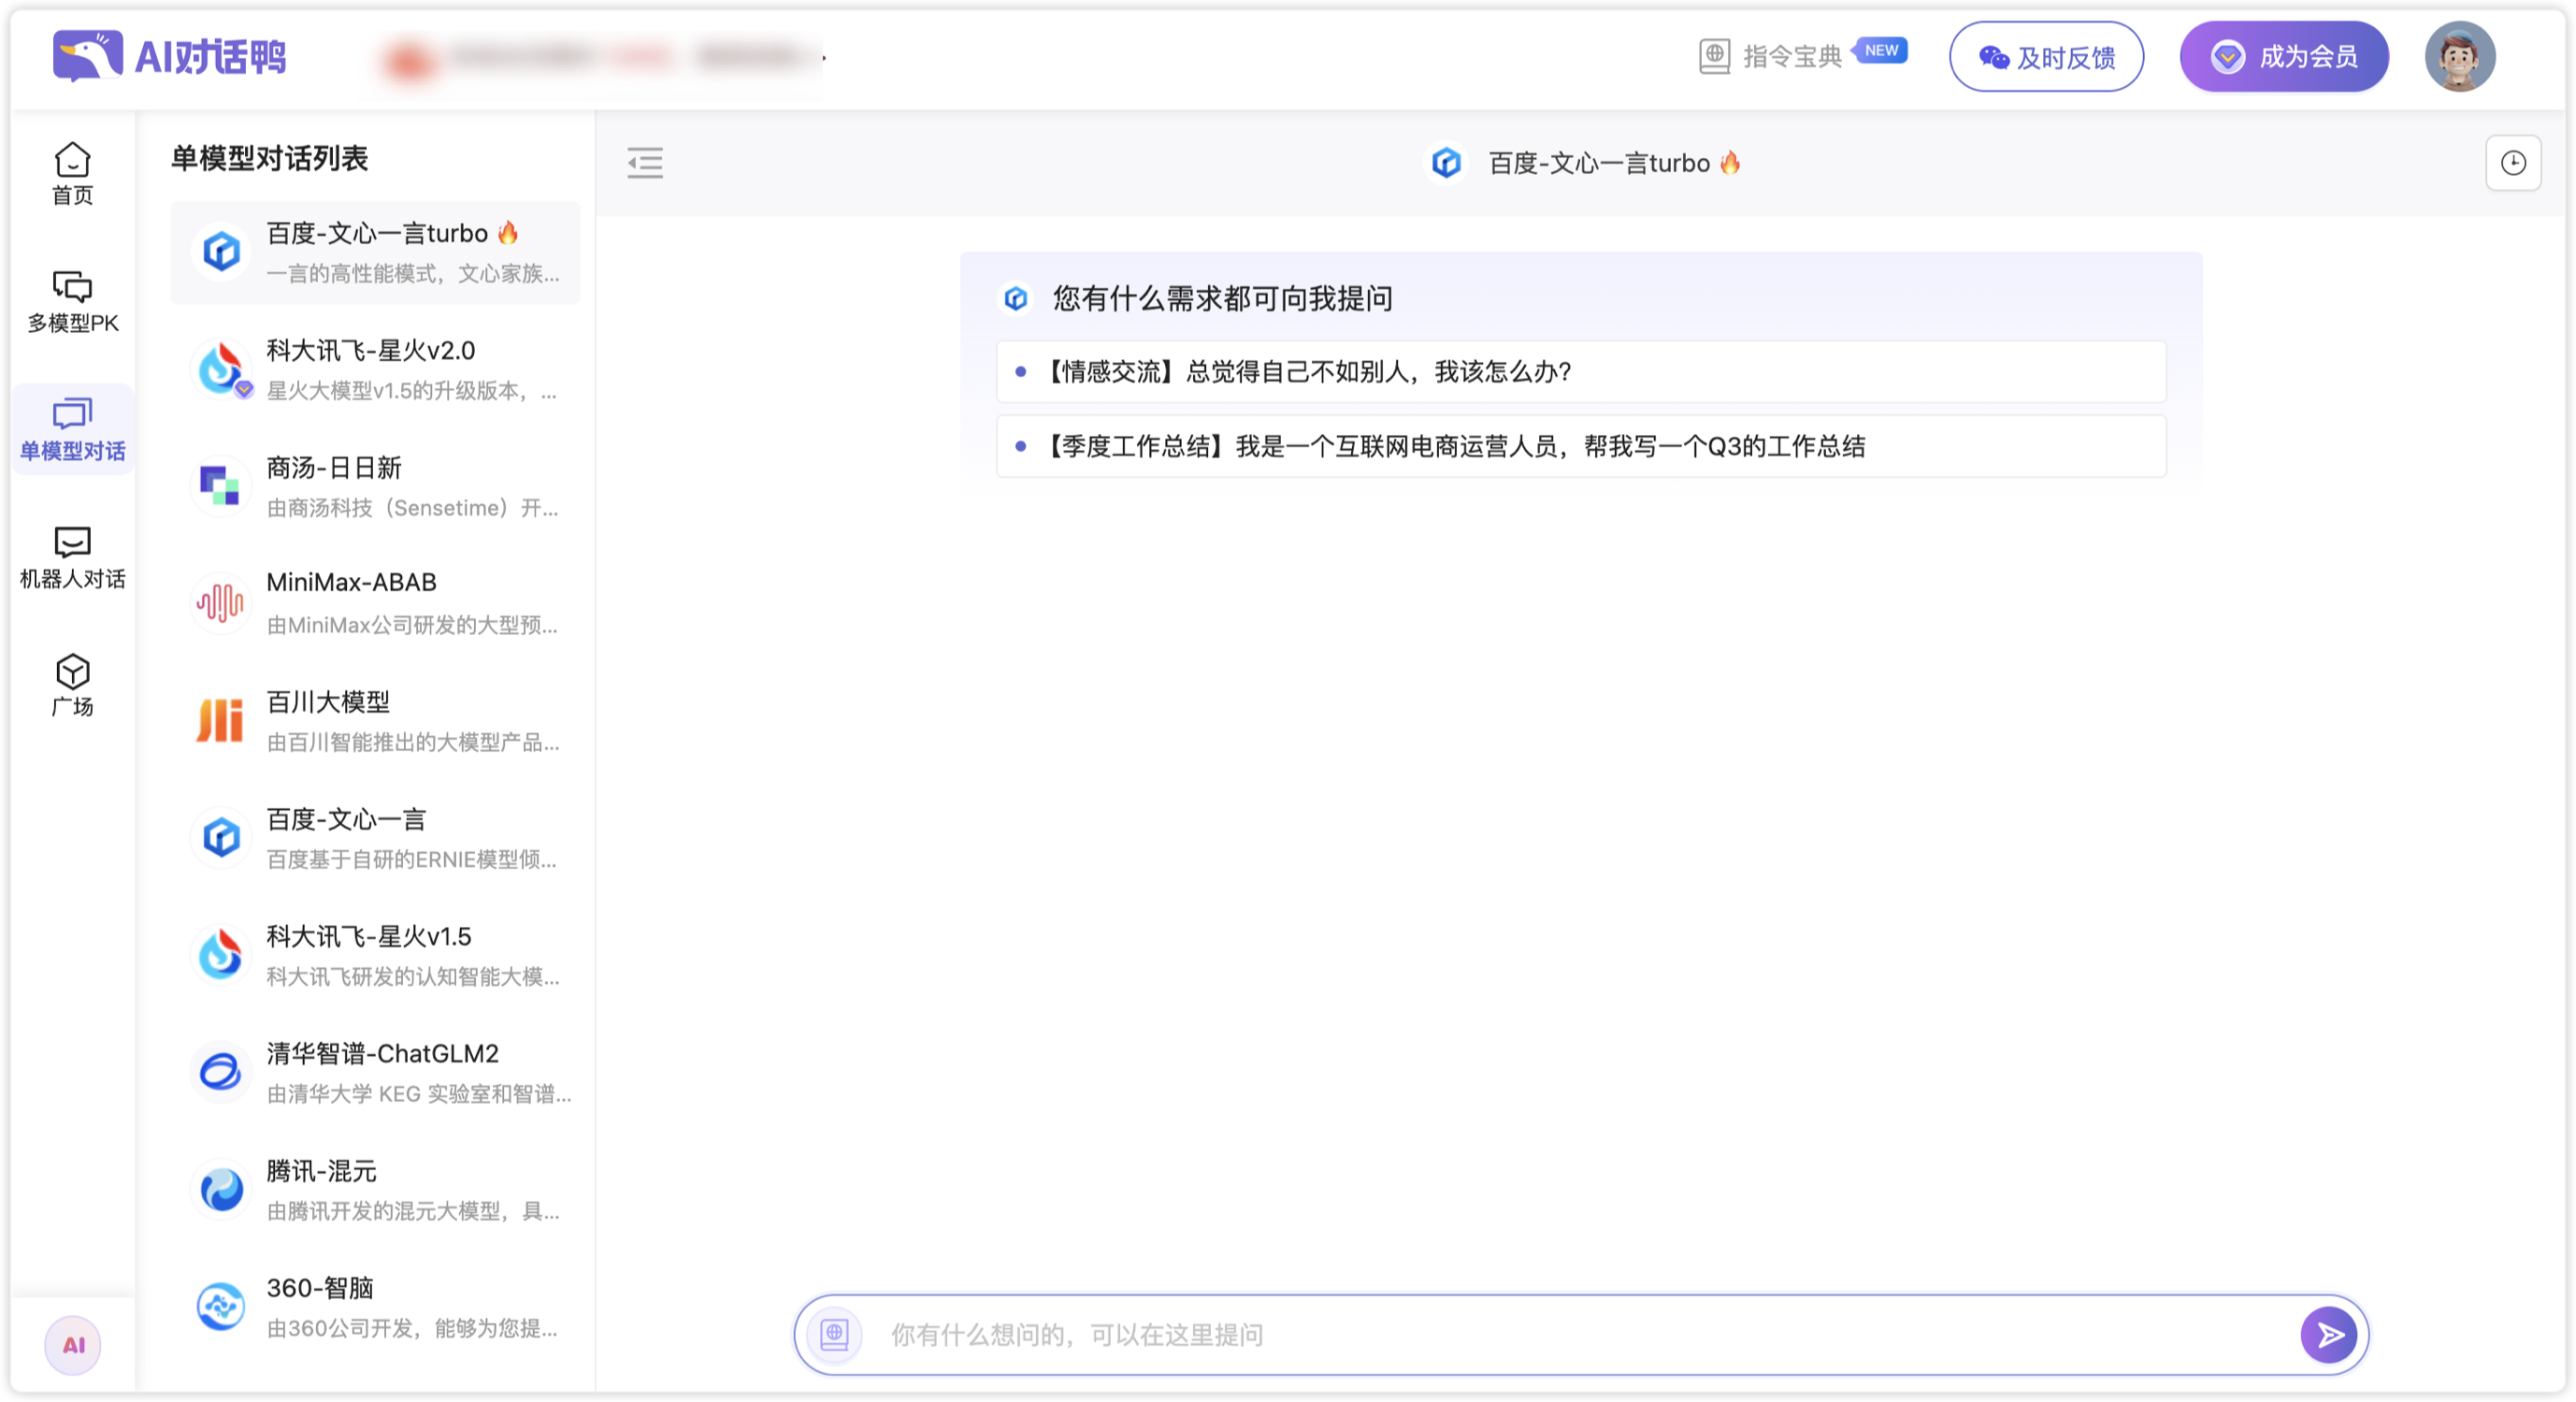Select 百川大模型 in list

(375, 720)
